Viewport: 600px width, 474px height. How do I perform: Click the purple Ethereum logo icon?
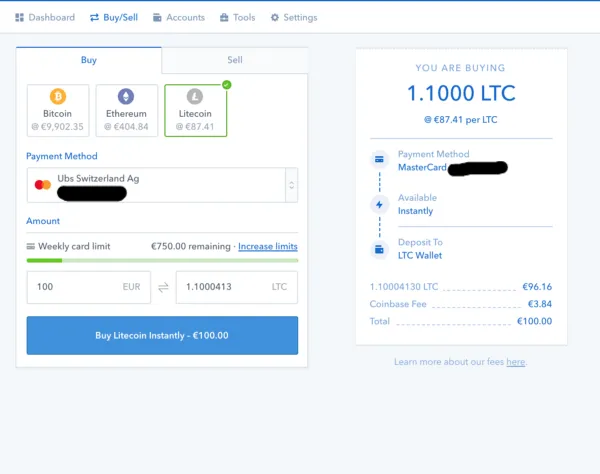126,96
